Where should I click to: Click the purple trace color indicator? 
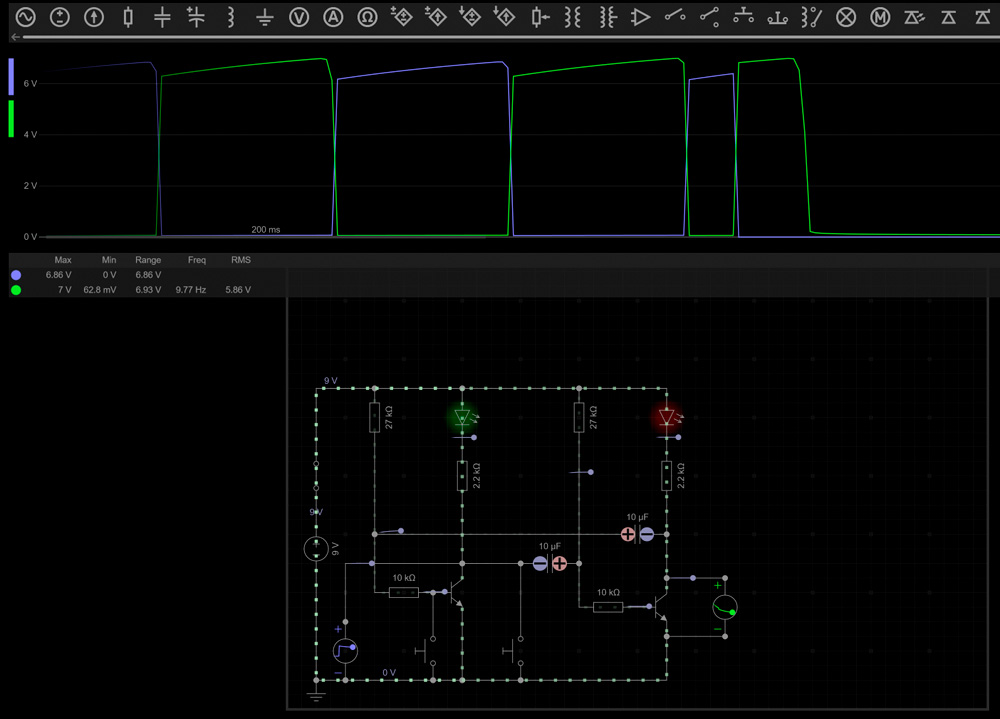click(11, 76)
